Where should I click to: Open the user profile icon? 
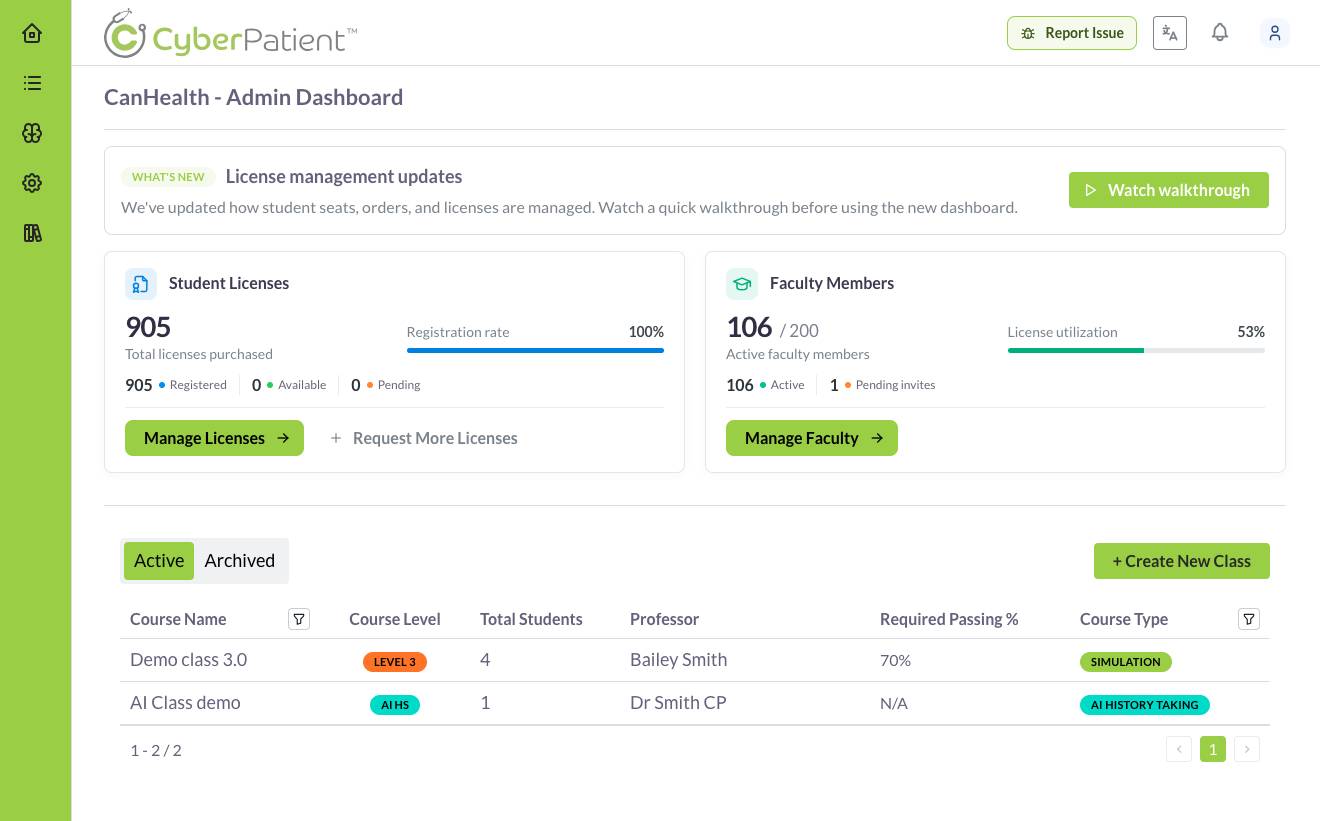pyautogui.click(x=1275, y=33)
